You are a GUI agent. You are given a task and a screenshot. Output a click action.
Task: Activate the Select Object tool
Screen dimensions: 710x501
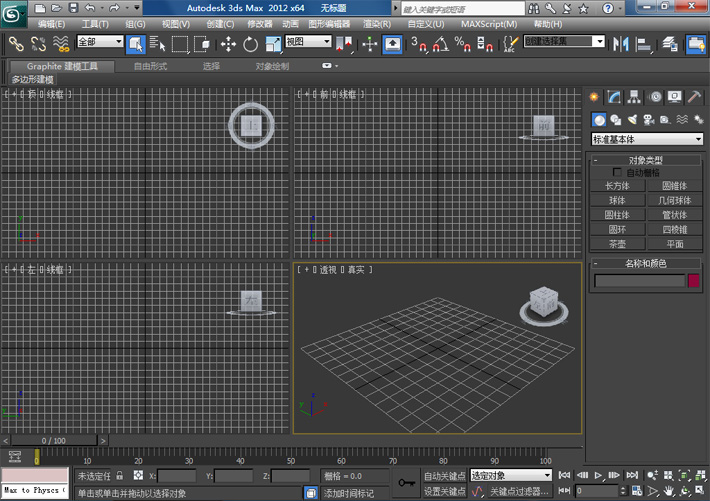click(x=135, y=44)
